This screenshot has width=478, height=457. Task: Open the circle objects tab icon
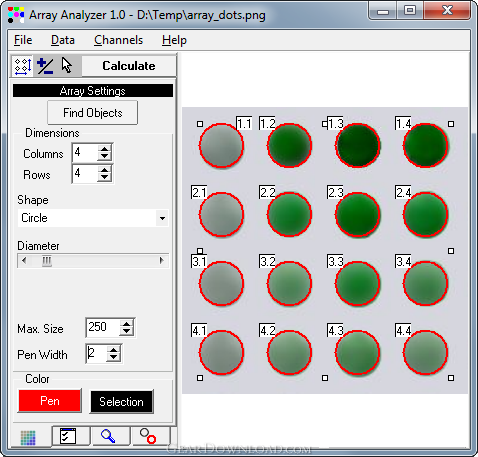(x=148, y=436)
